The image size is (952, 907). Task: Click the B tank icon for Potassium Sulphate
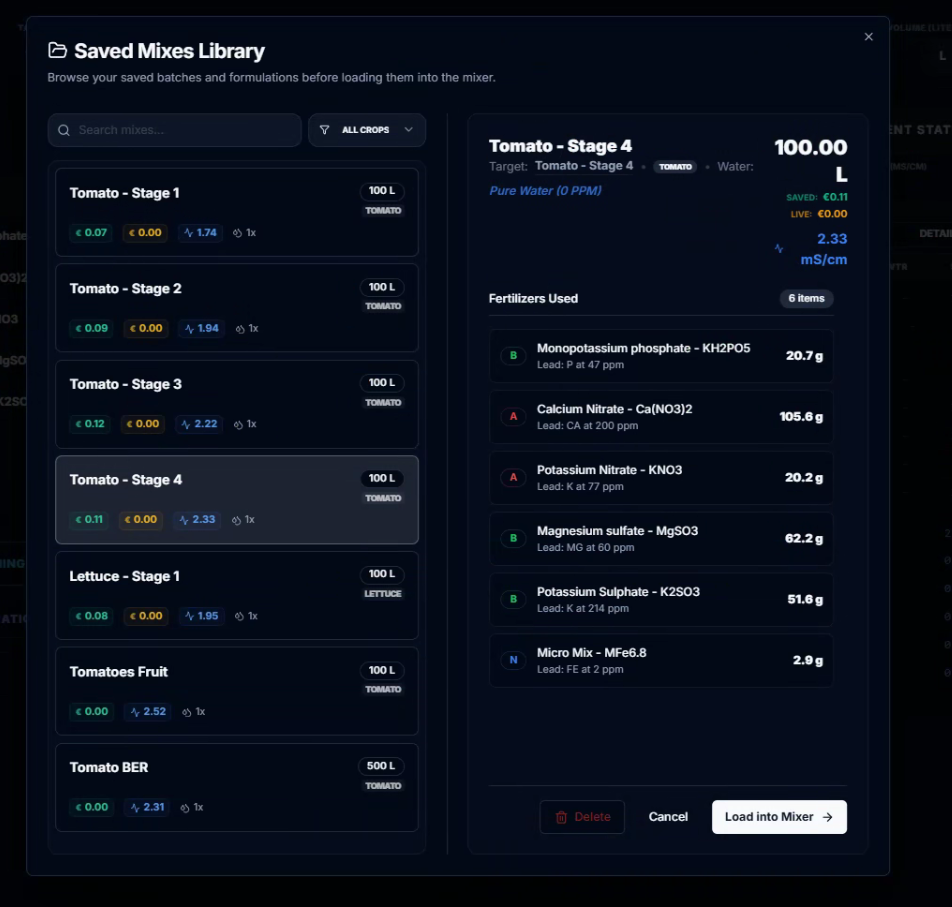513,599
